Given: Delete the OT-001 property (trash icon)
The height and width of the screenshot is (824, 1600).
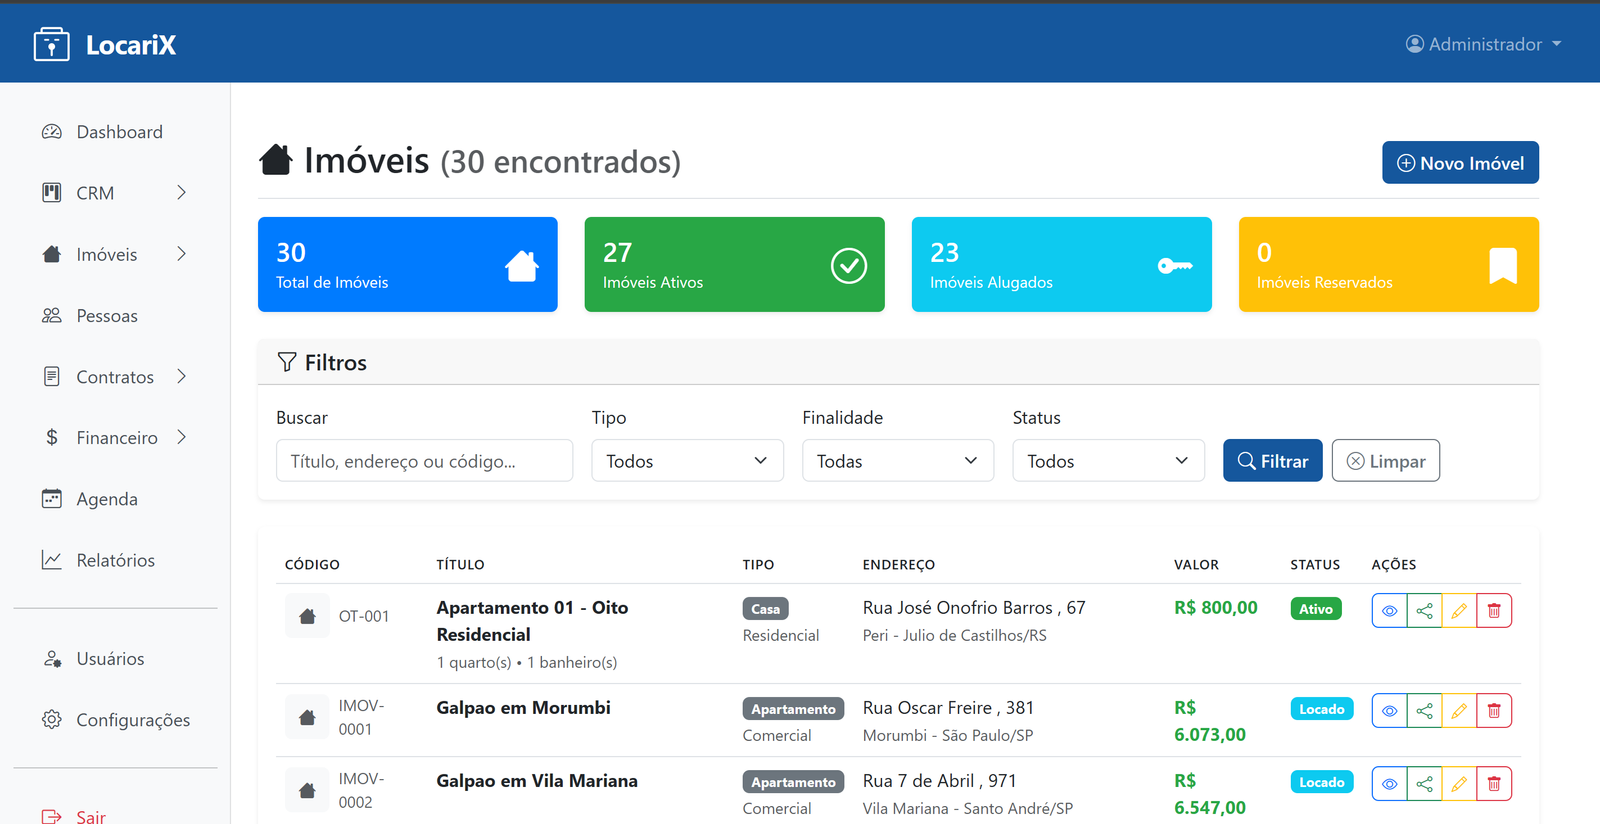Looking at the screenshot, I should [1494, 611].
